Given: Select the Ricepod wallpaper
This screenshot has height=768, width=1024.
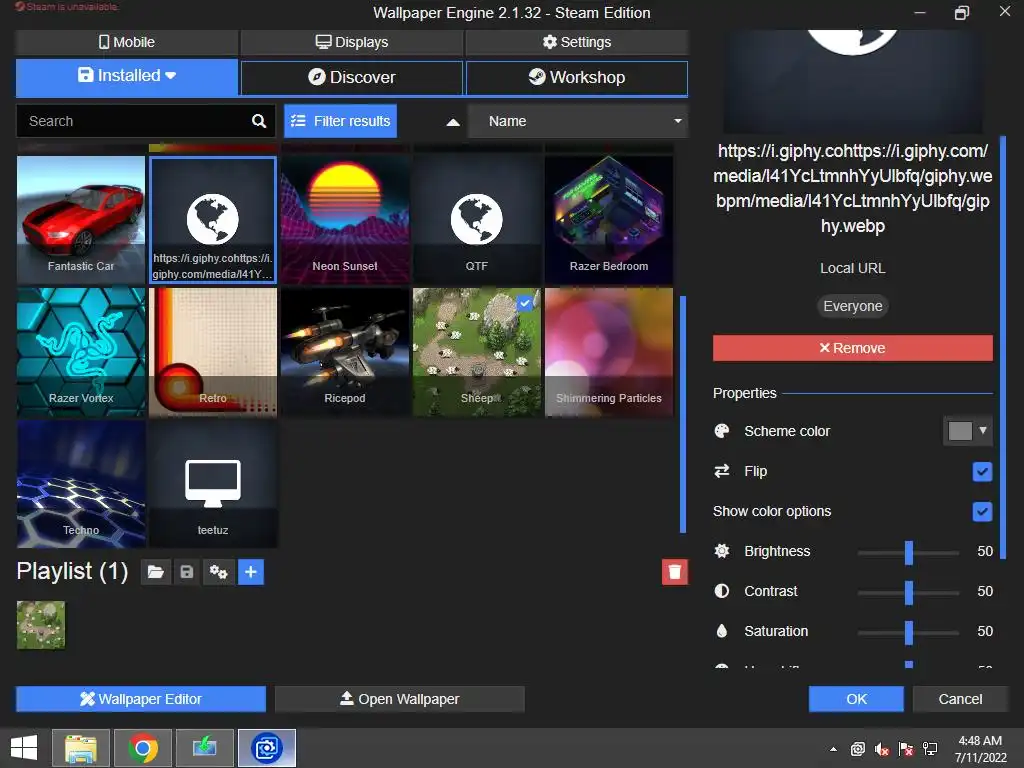Looking at the screenshot, I should click(345, 351).
